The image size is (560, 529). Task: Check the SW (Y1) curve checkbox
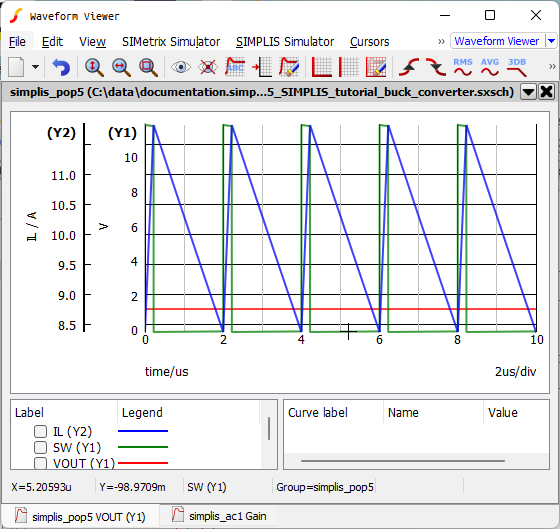coord(40,447)
